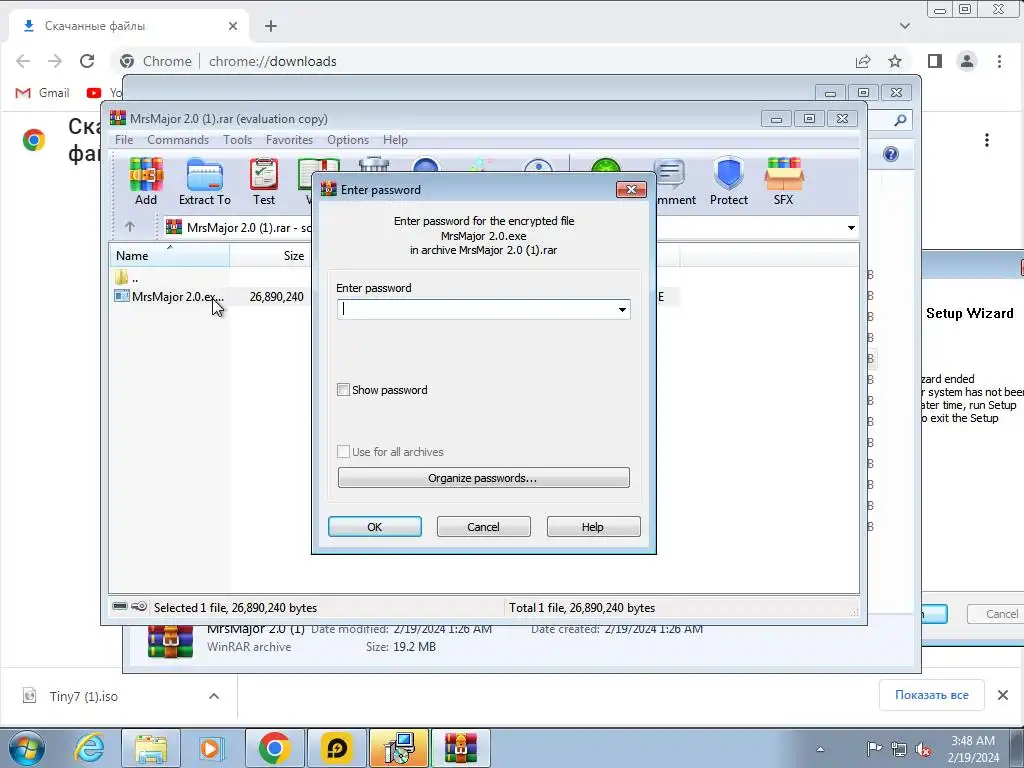Enable the Show password checkbox
This screenshot has height=768, width=1024.
pos(343,390)
